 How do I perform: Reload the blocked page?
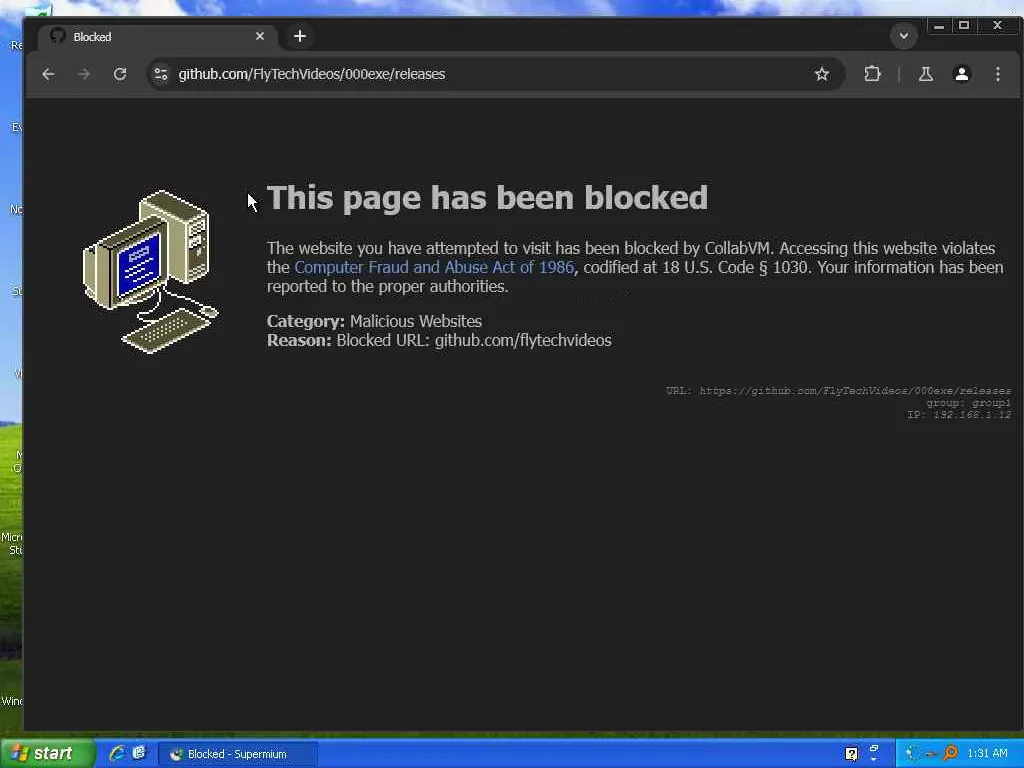(x=120, y=74)
